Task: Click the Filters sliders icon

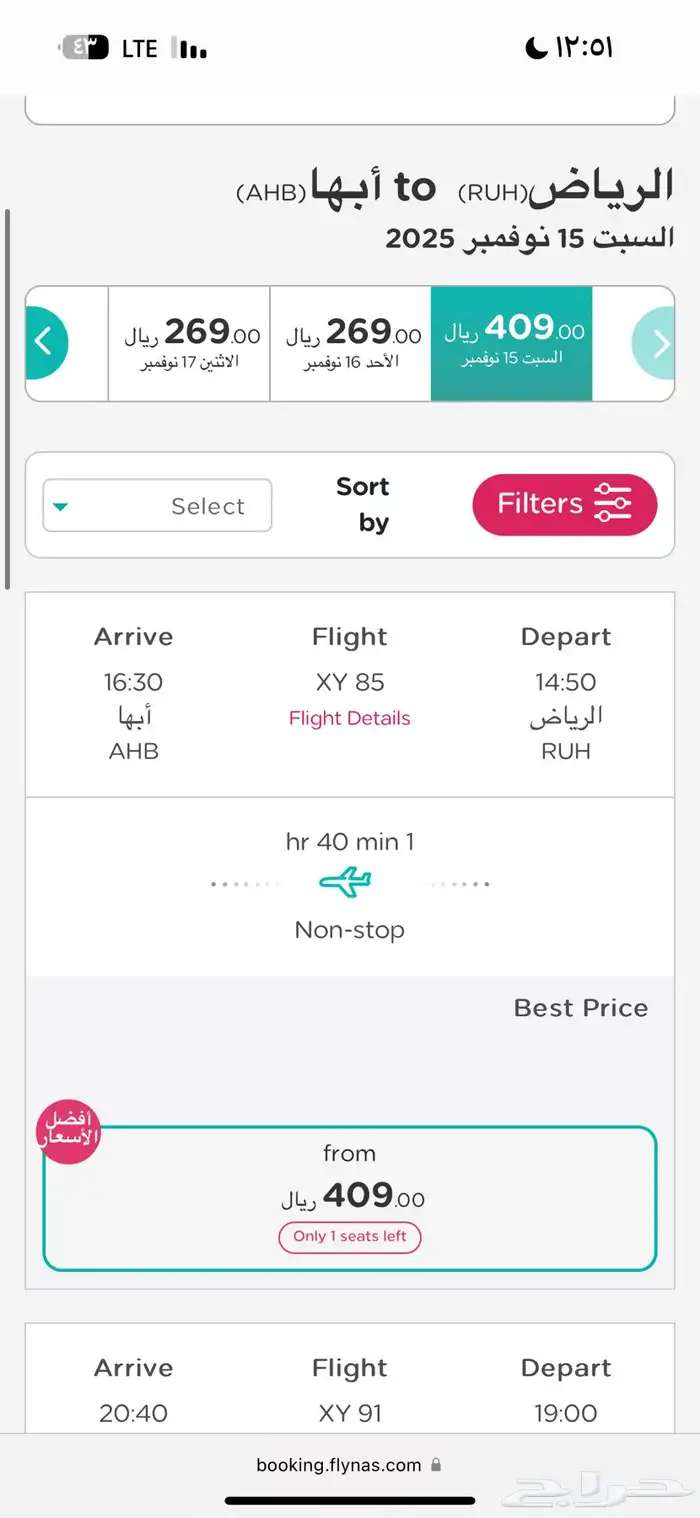Action: pos(612,504)
